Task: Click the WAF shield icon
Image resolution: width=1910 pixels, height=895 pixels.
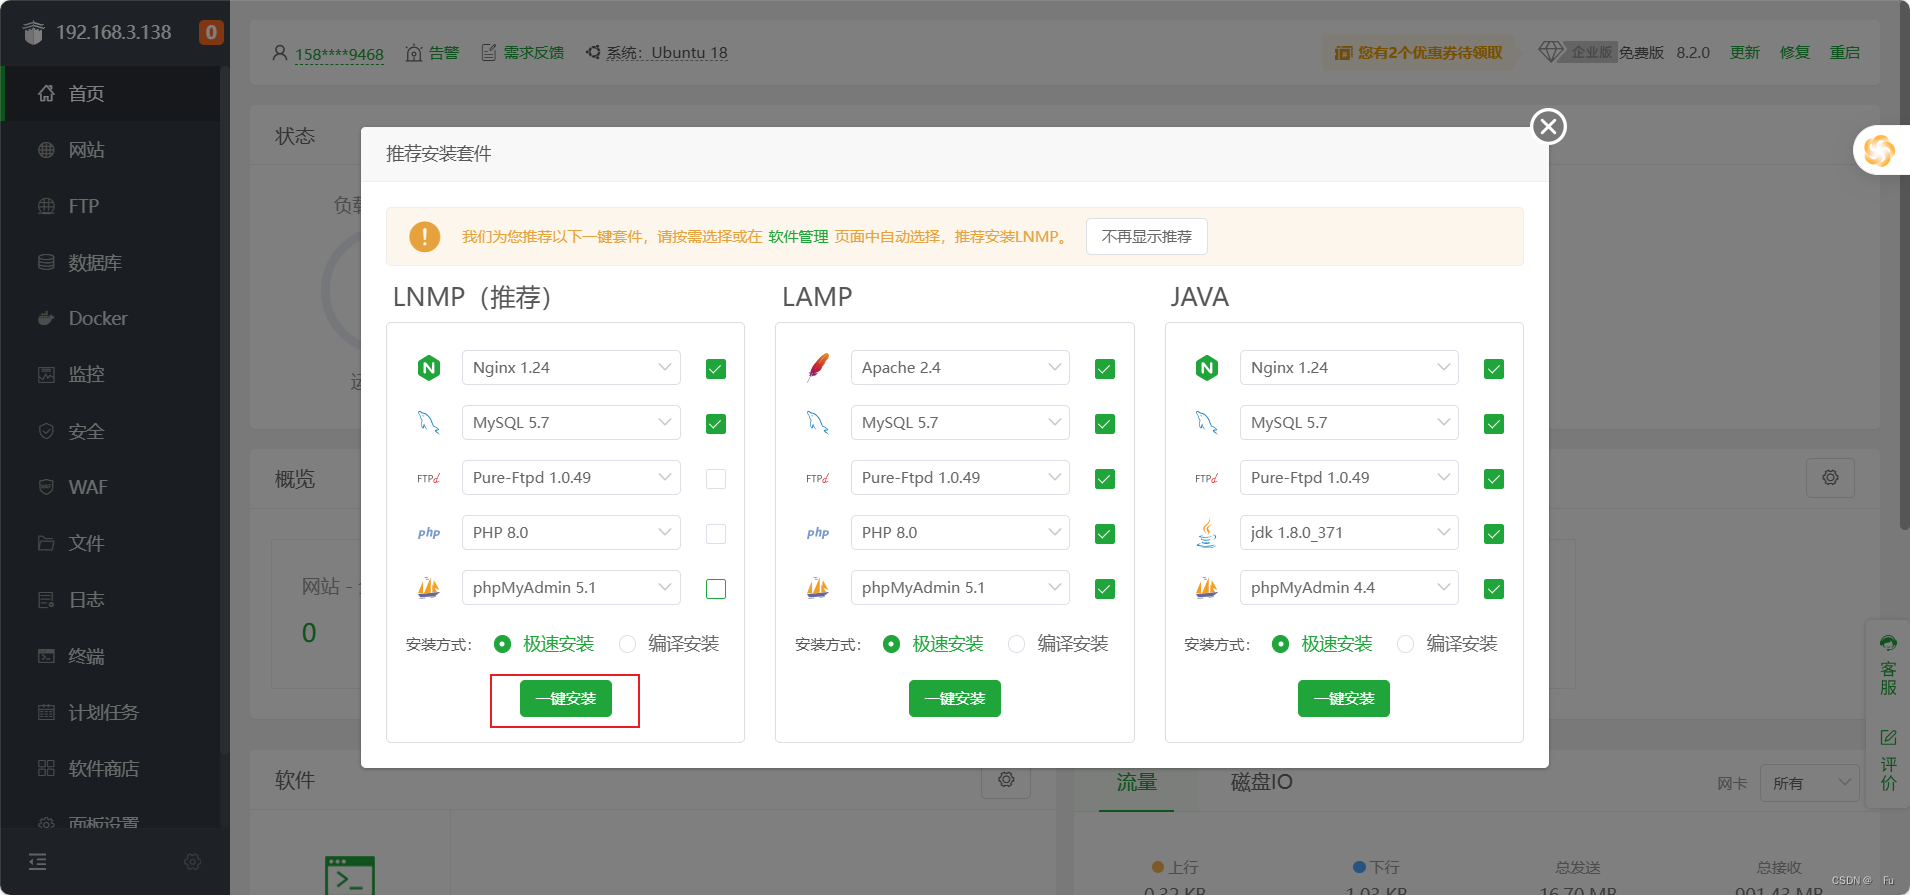Action: point(46,487)
